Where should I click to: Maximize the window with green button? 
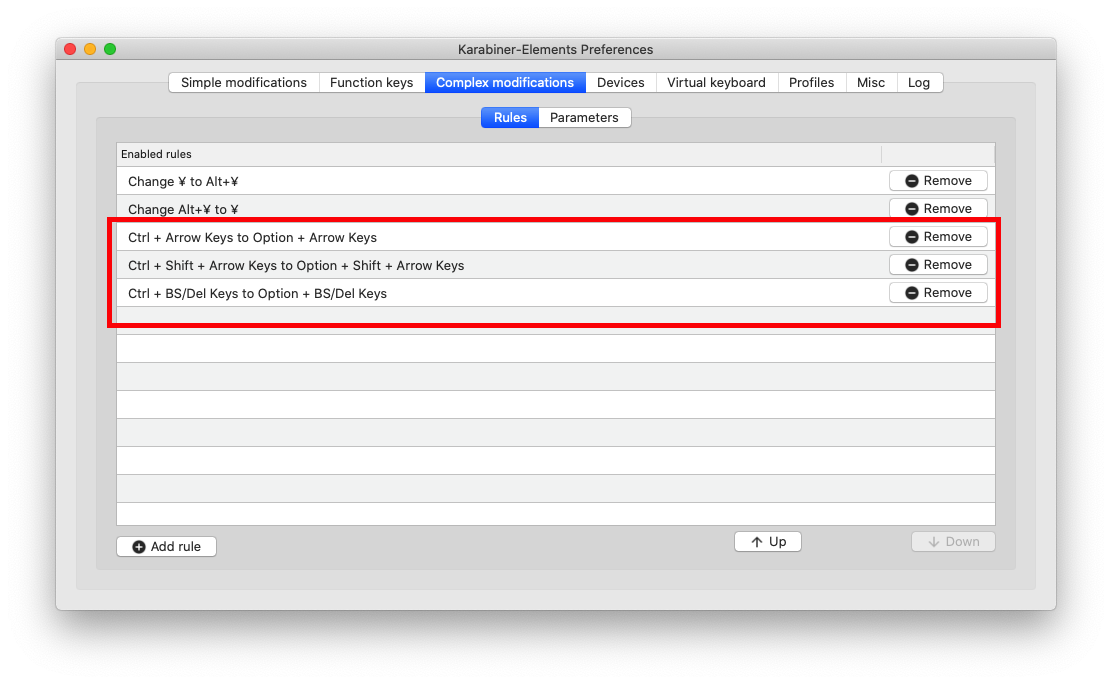point(110,49)
